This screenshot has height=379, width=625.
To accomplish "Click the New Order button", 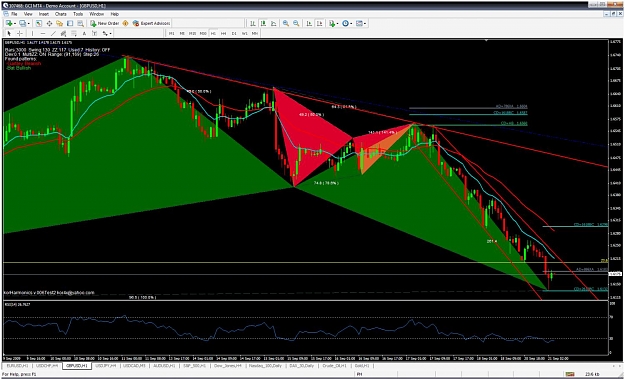I will point(104,23).
